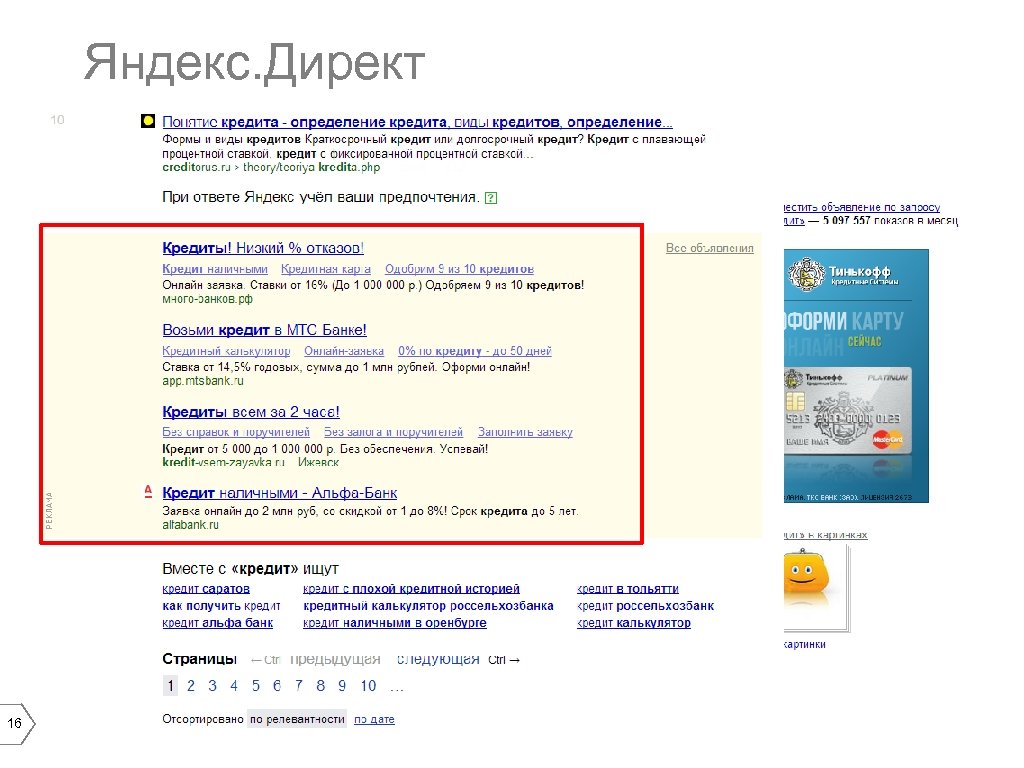Image resolution: width=1024 pixels, height=768 pixels.
Task: Open the creditorus.ru theory/teoriya kredita.php URL
Action: (x=271, y=167)
